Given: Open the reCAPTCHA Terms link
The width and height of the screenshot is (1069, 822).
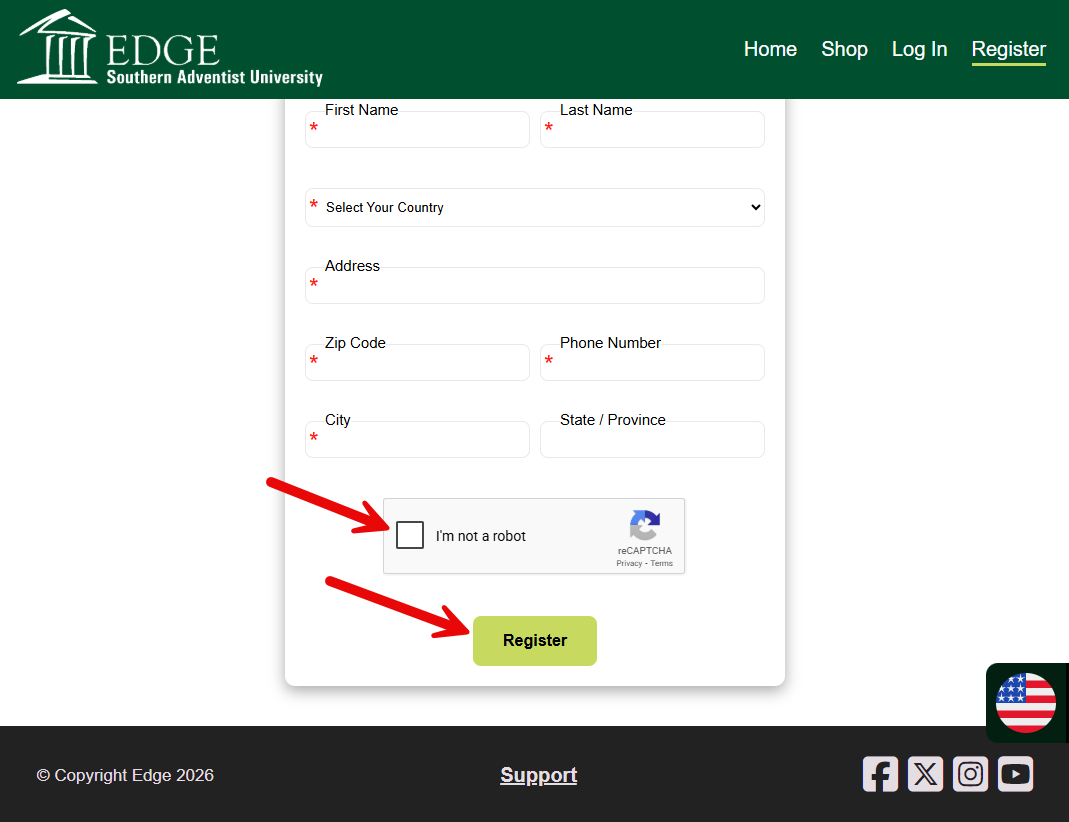Looking at the screenshot, I should [x=662, y=564].
